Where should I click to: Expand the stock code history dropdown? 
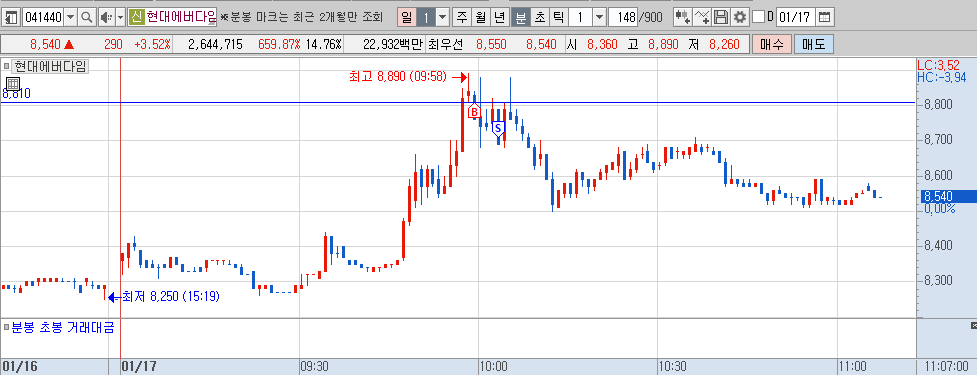click(70, 17)
